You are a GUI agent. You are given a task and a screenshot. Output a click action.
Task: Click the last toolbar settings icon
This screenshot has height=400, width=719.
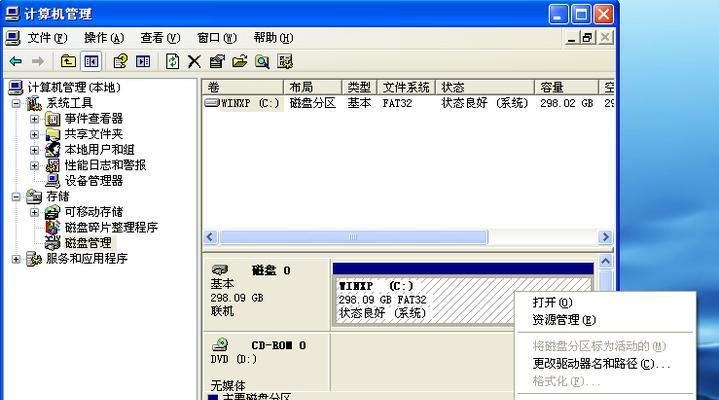coord(285,61)
